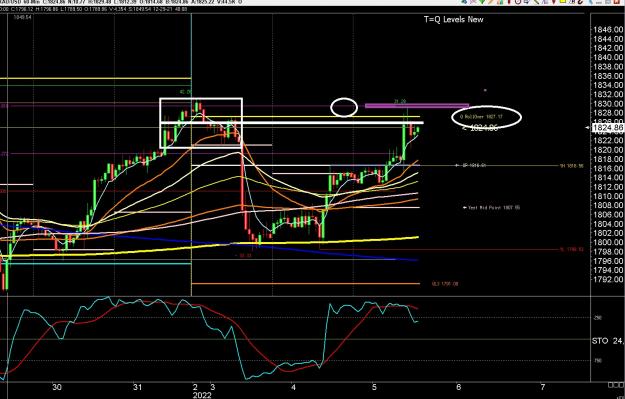Viewport: 625px width, 399px height.
Task: Select the current price tag 1824.86 on axis
Action: (x=607, y=128)
